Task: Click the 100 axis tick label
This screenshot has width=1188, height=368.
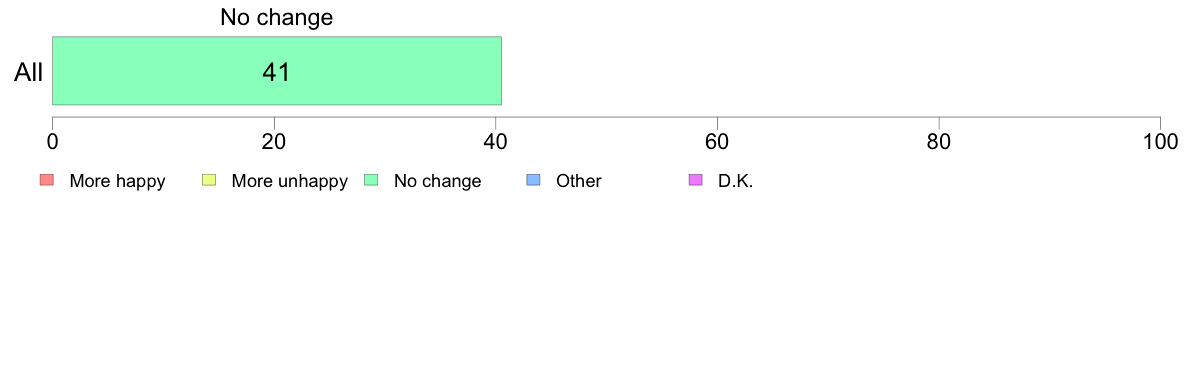Action: pos(1160,141)
